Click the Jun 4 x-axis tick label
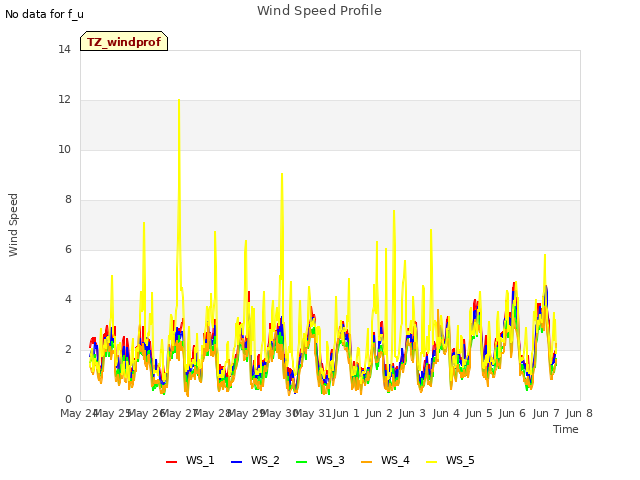This screenshot has height=480, width=640. click(446, 413)
